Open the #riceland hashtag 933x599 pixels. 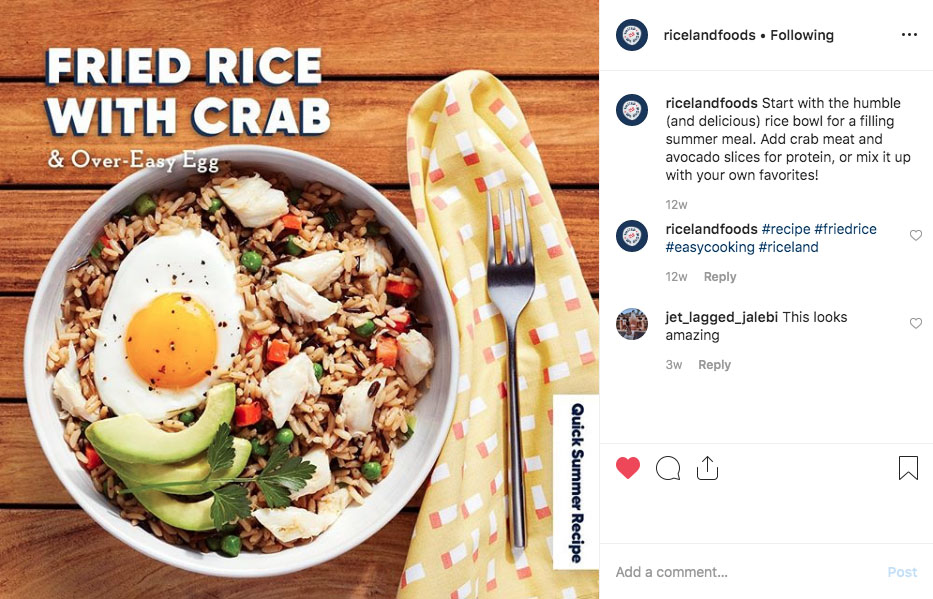point(788,247)
